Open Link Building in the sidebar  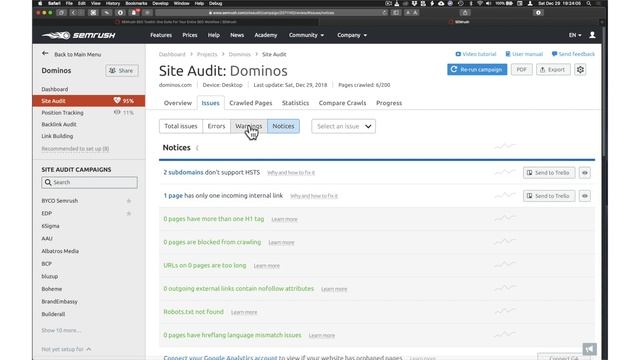57,136
